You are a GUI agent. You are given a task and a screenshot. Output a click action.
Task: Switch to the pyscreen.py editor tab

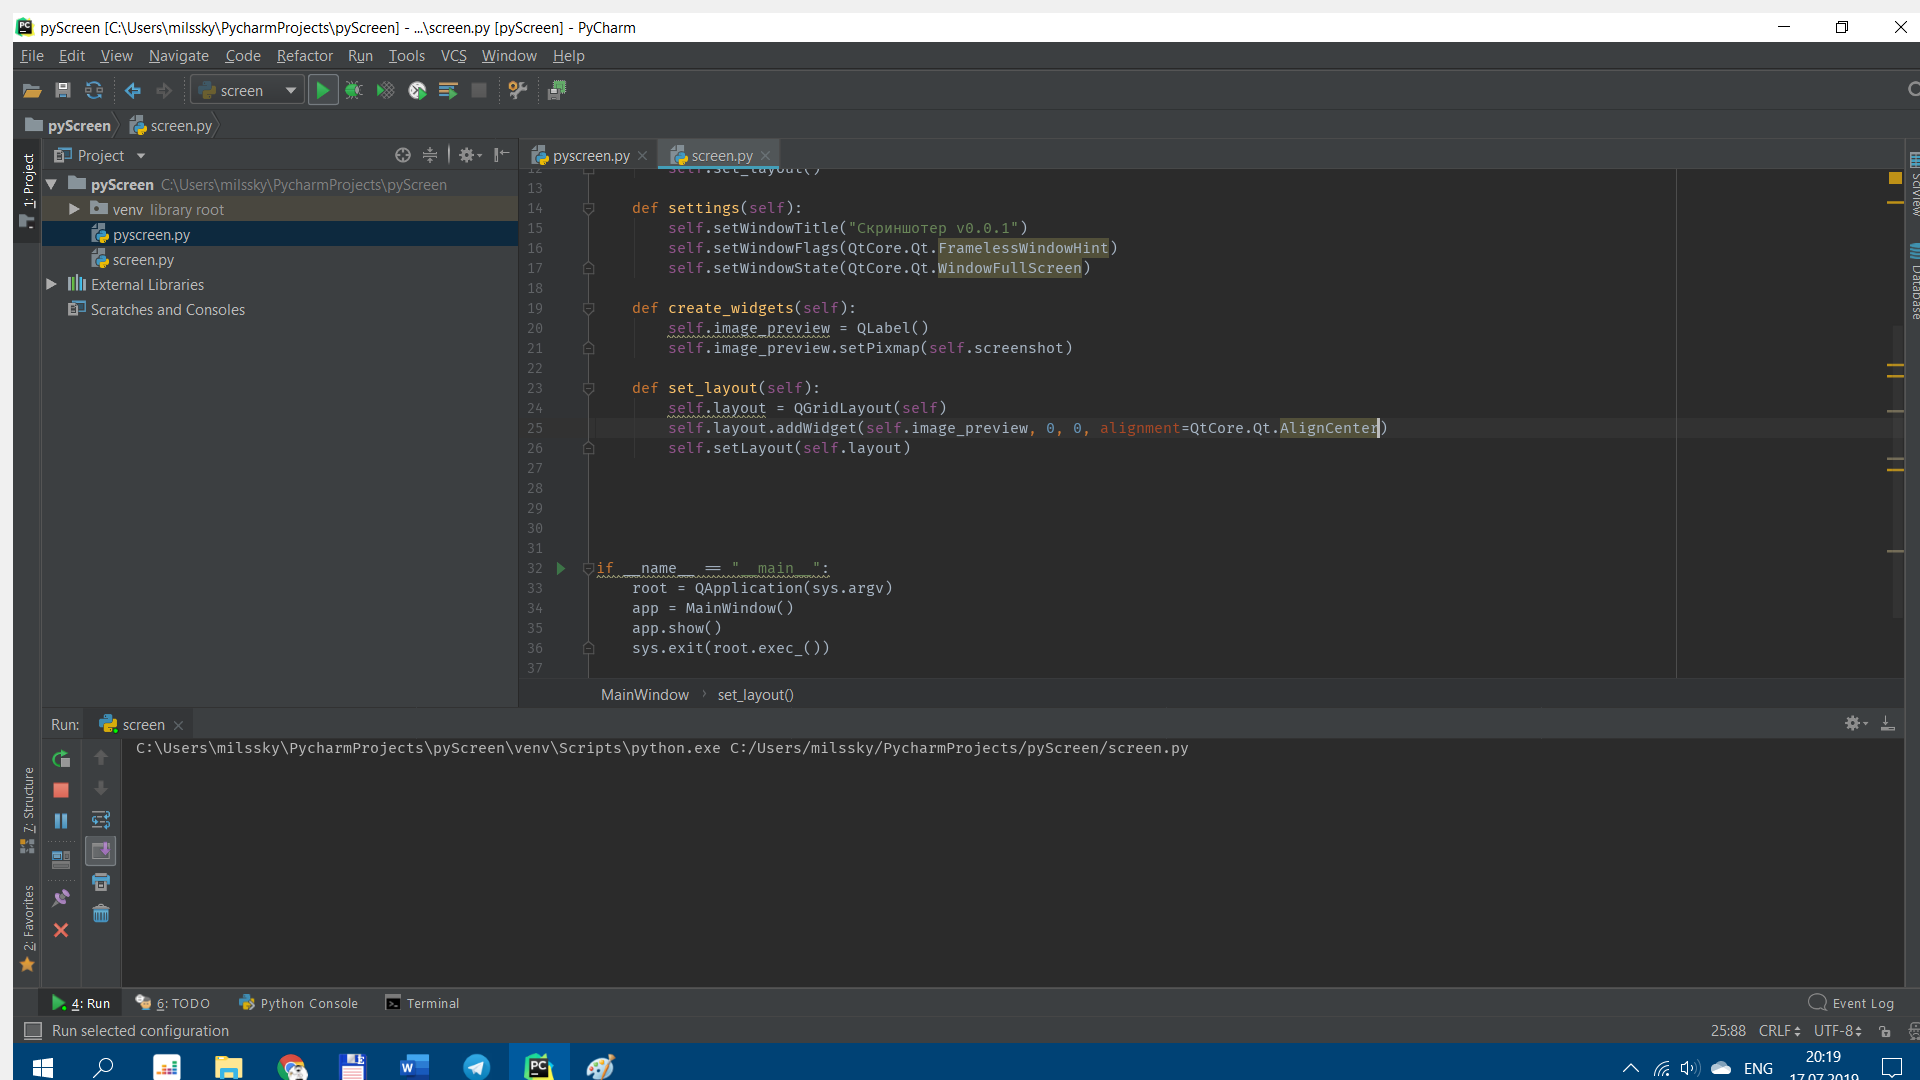point(590,156)
